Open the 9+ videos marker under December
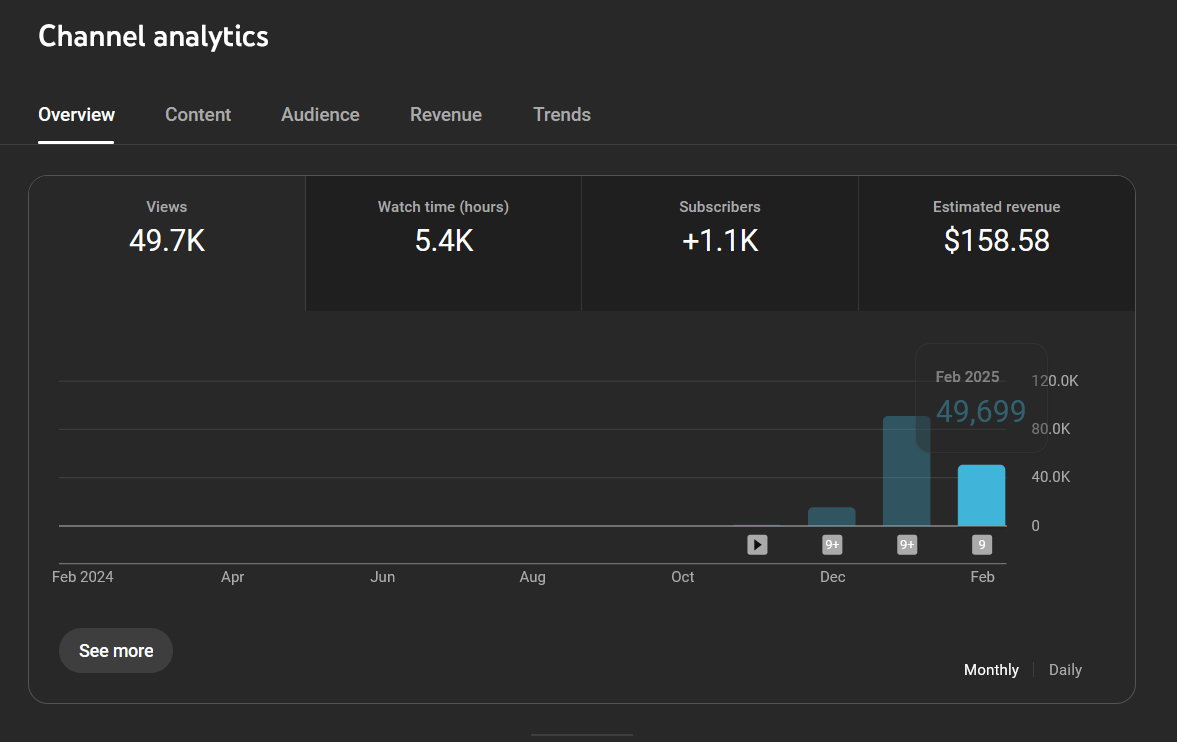Viewport: 1177px width, 742px height. tap(832, 545)
